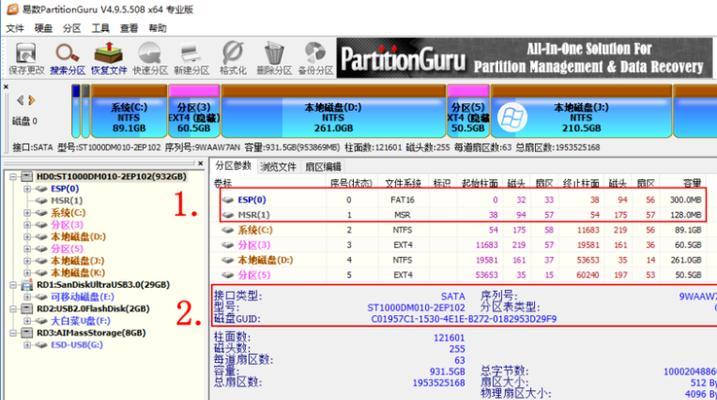This screenshot has height=400, width=717.
Task: Switch to the 扇区编辑 tab
Action: point(323,167)
